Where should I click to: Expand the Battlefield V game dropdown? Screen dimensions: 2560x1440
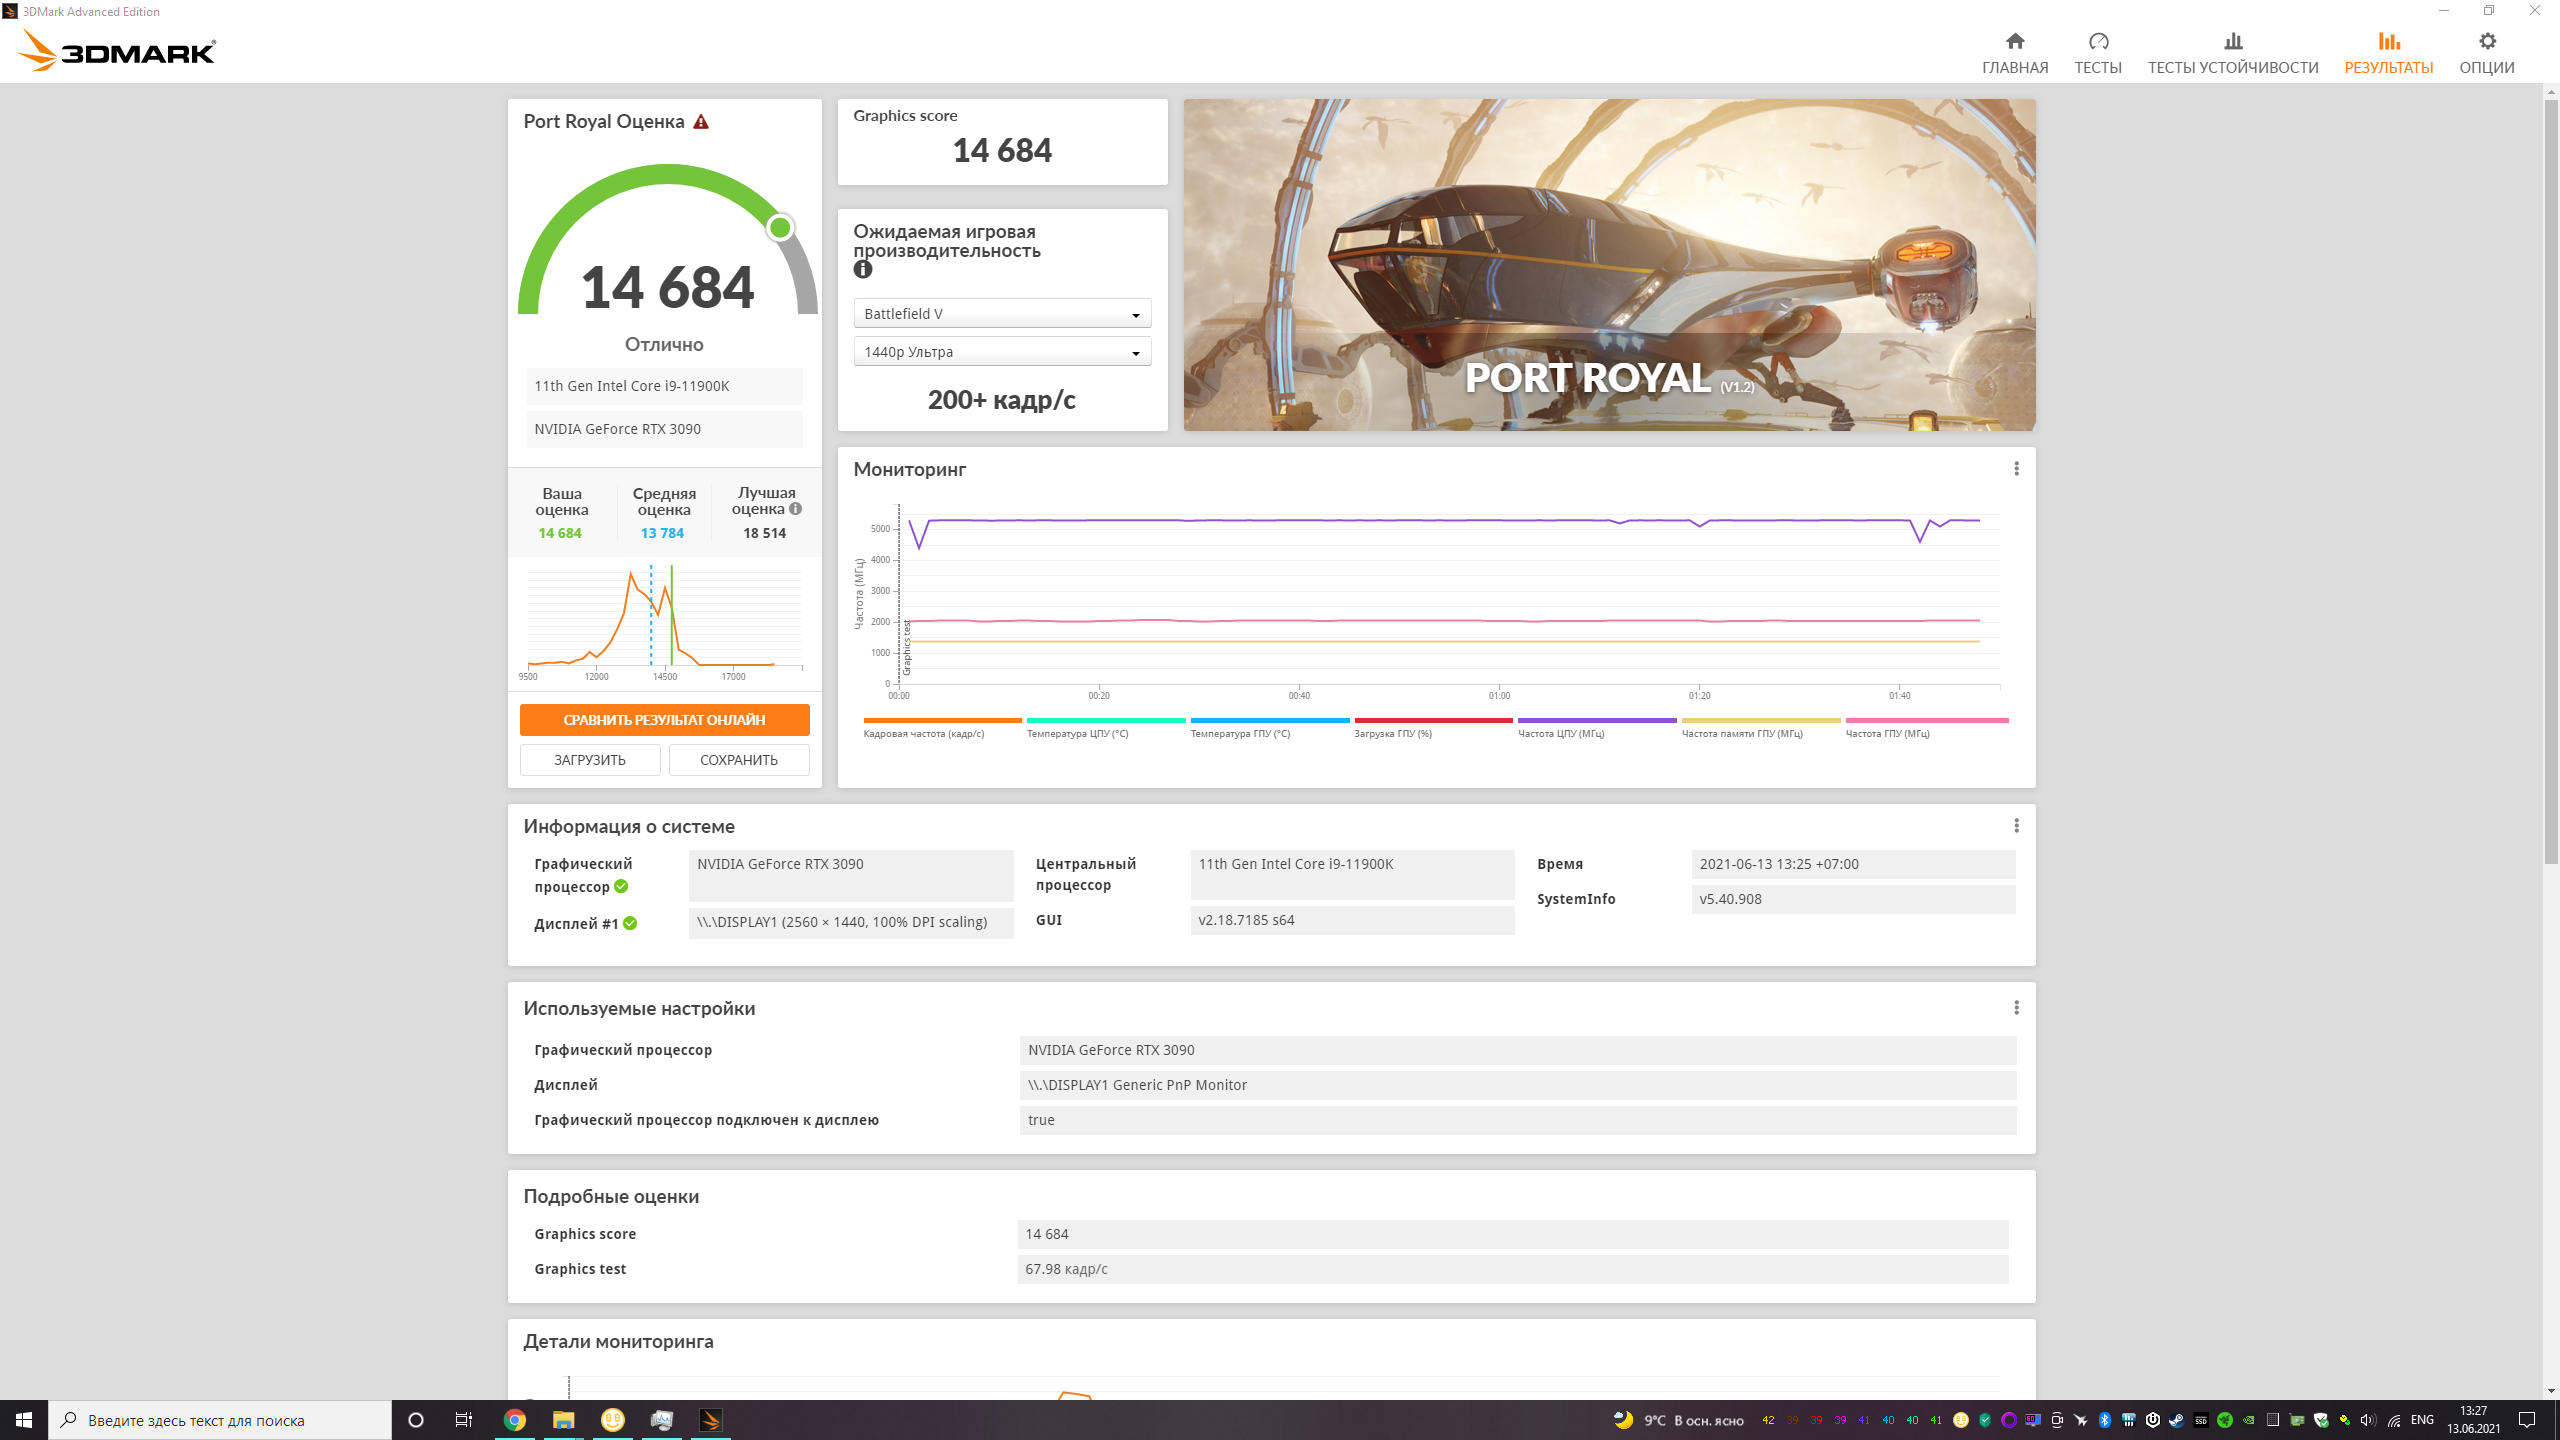(x=1002, y=314)
